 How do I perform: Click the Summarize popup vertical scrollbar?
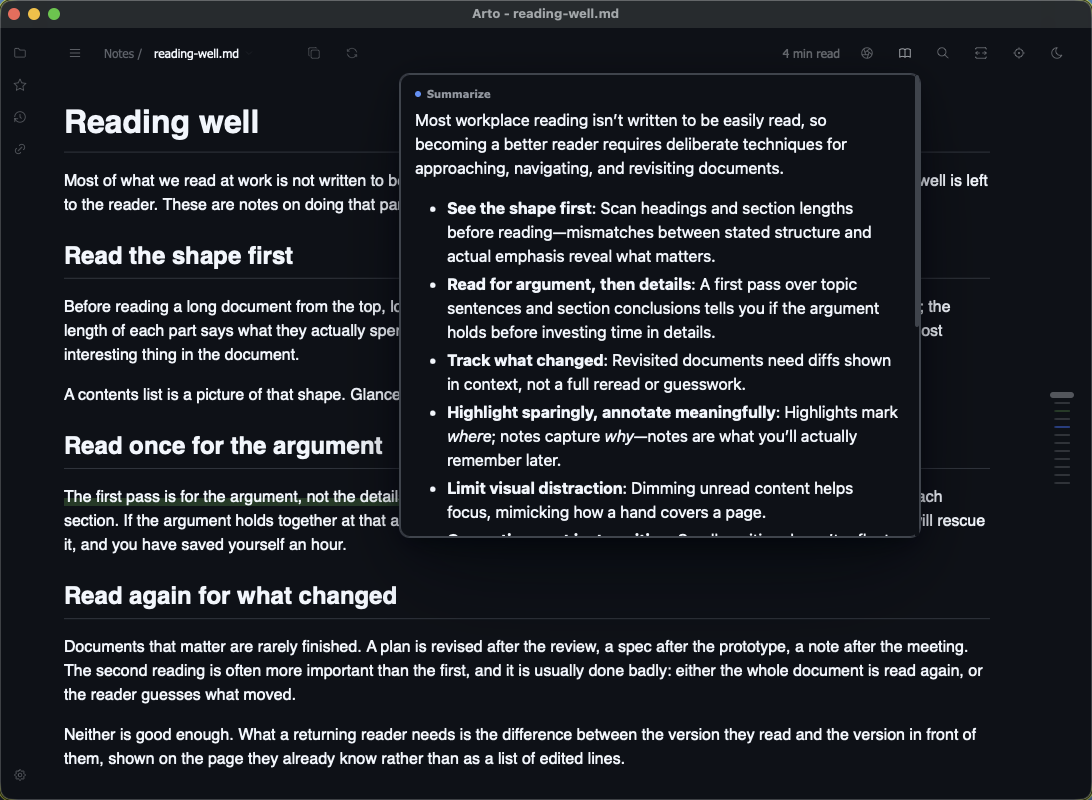pyautogui.click(x=917, y=202)
